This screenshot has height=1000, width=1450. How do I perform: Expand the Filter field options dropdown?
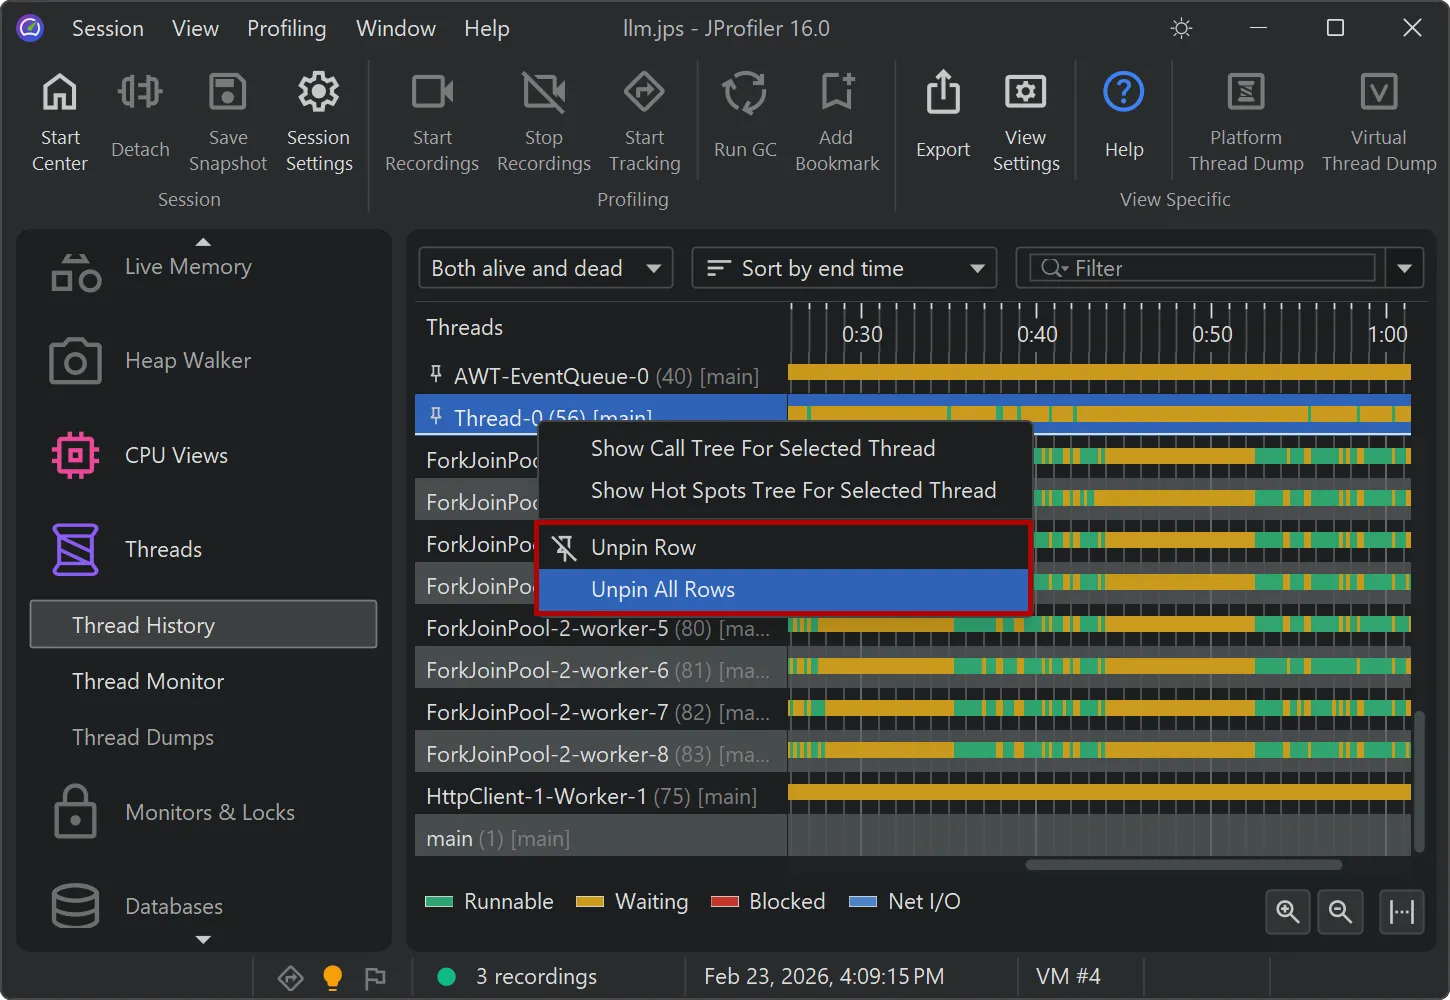pos(1404,267)
